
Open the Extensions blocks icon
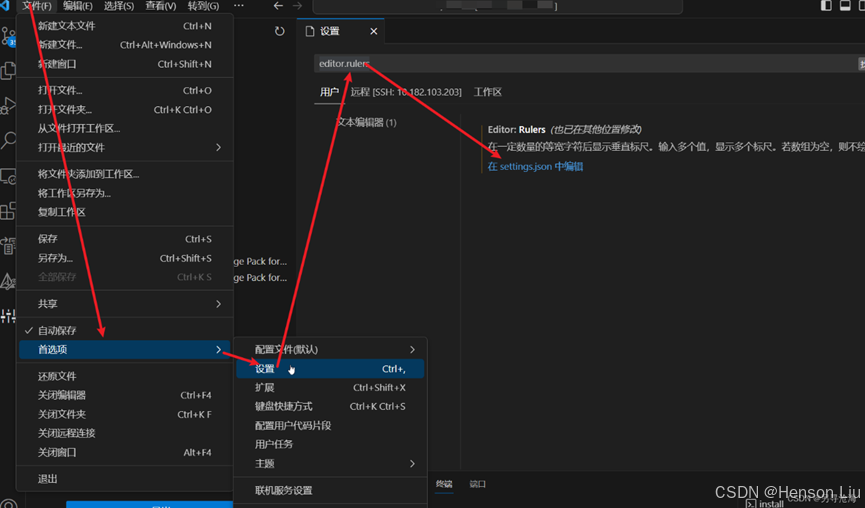coord(8,211)
